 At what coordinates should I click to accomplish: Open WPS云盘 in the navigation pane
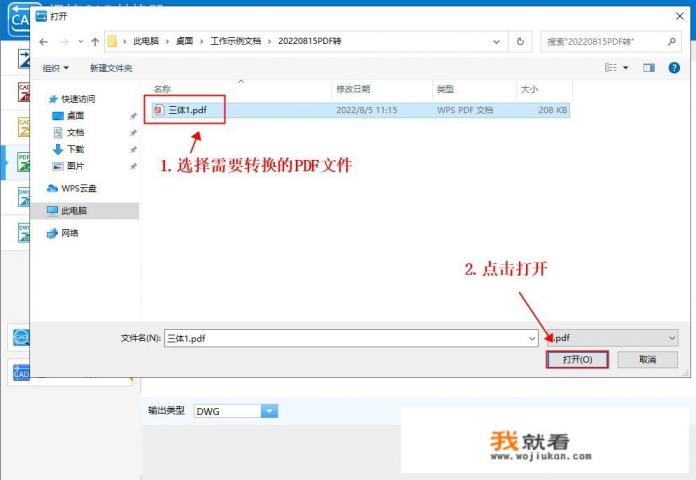coord(72,188)
